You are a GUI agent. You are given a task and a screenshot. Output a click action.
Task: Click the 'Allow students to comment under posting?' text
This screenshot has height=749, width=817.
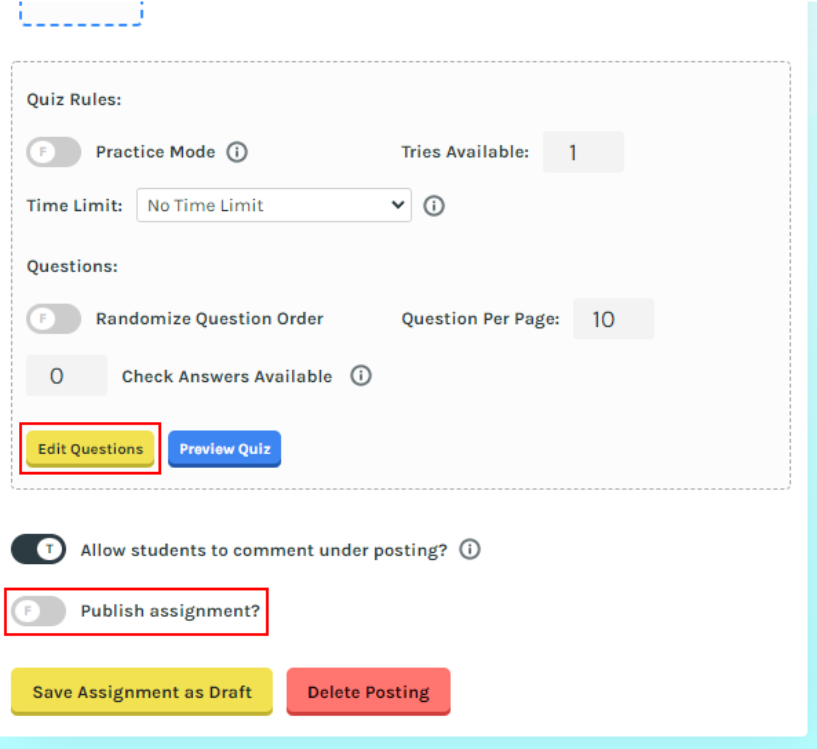click(264, 549)
